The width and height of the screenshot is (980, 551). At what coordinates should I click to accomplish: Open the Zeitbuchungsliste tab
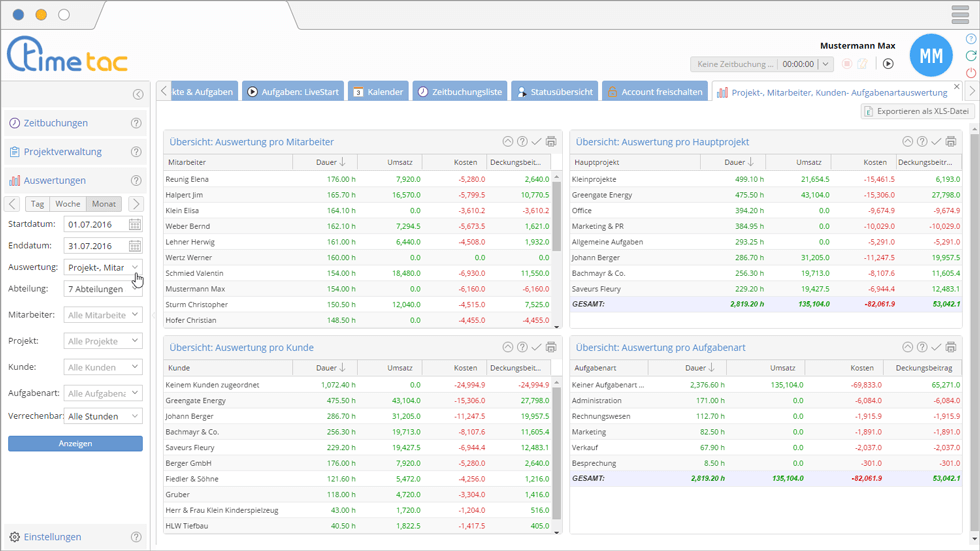click(x=459, y=92)
